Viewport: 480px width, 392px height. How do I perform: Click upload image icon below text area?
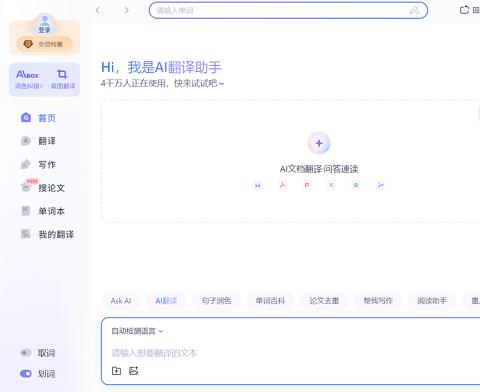point(134,371)
